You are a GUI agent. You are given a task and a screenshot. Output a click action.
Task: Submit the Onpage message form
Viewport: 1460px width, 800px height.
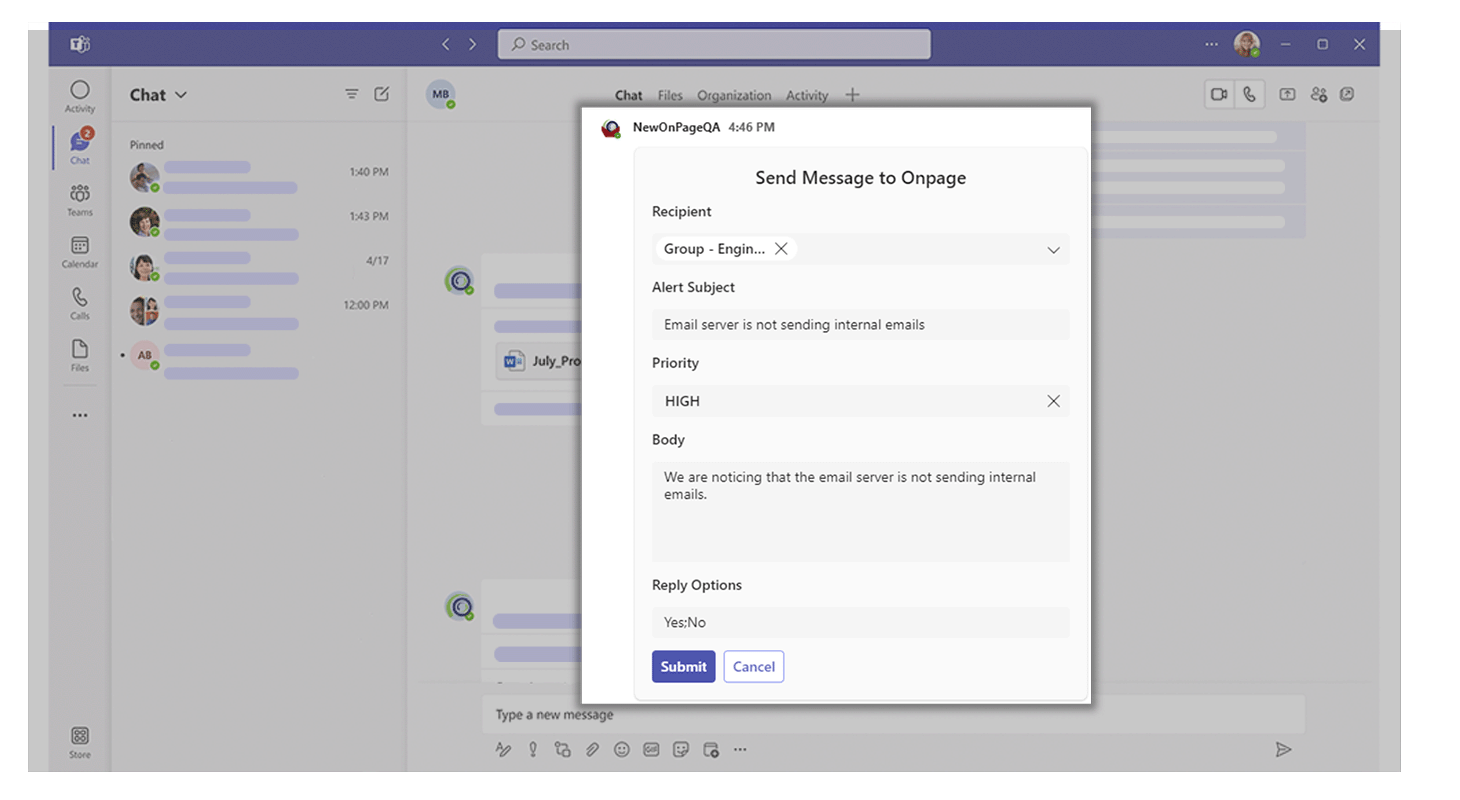[683, 666]
